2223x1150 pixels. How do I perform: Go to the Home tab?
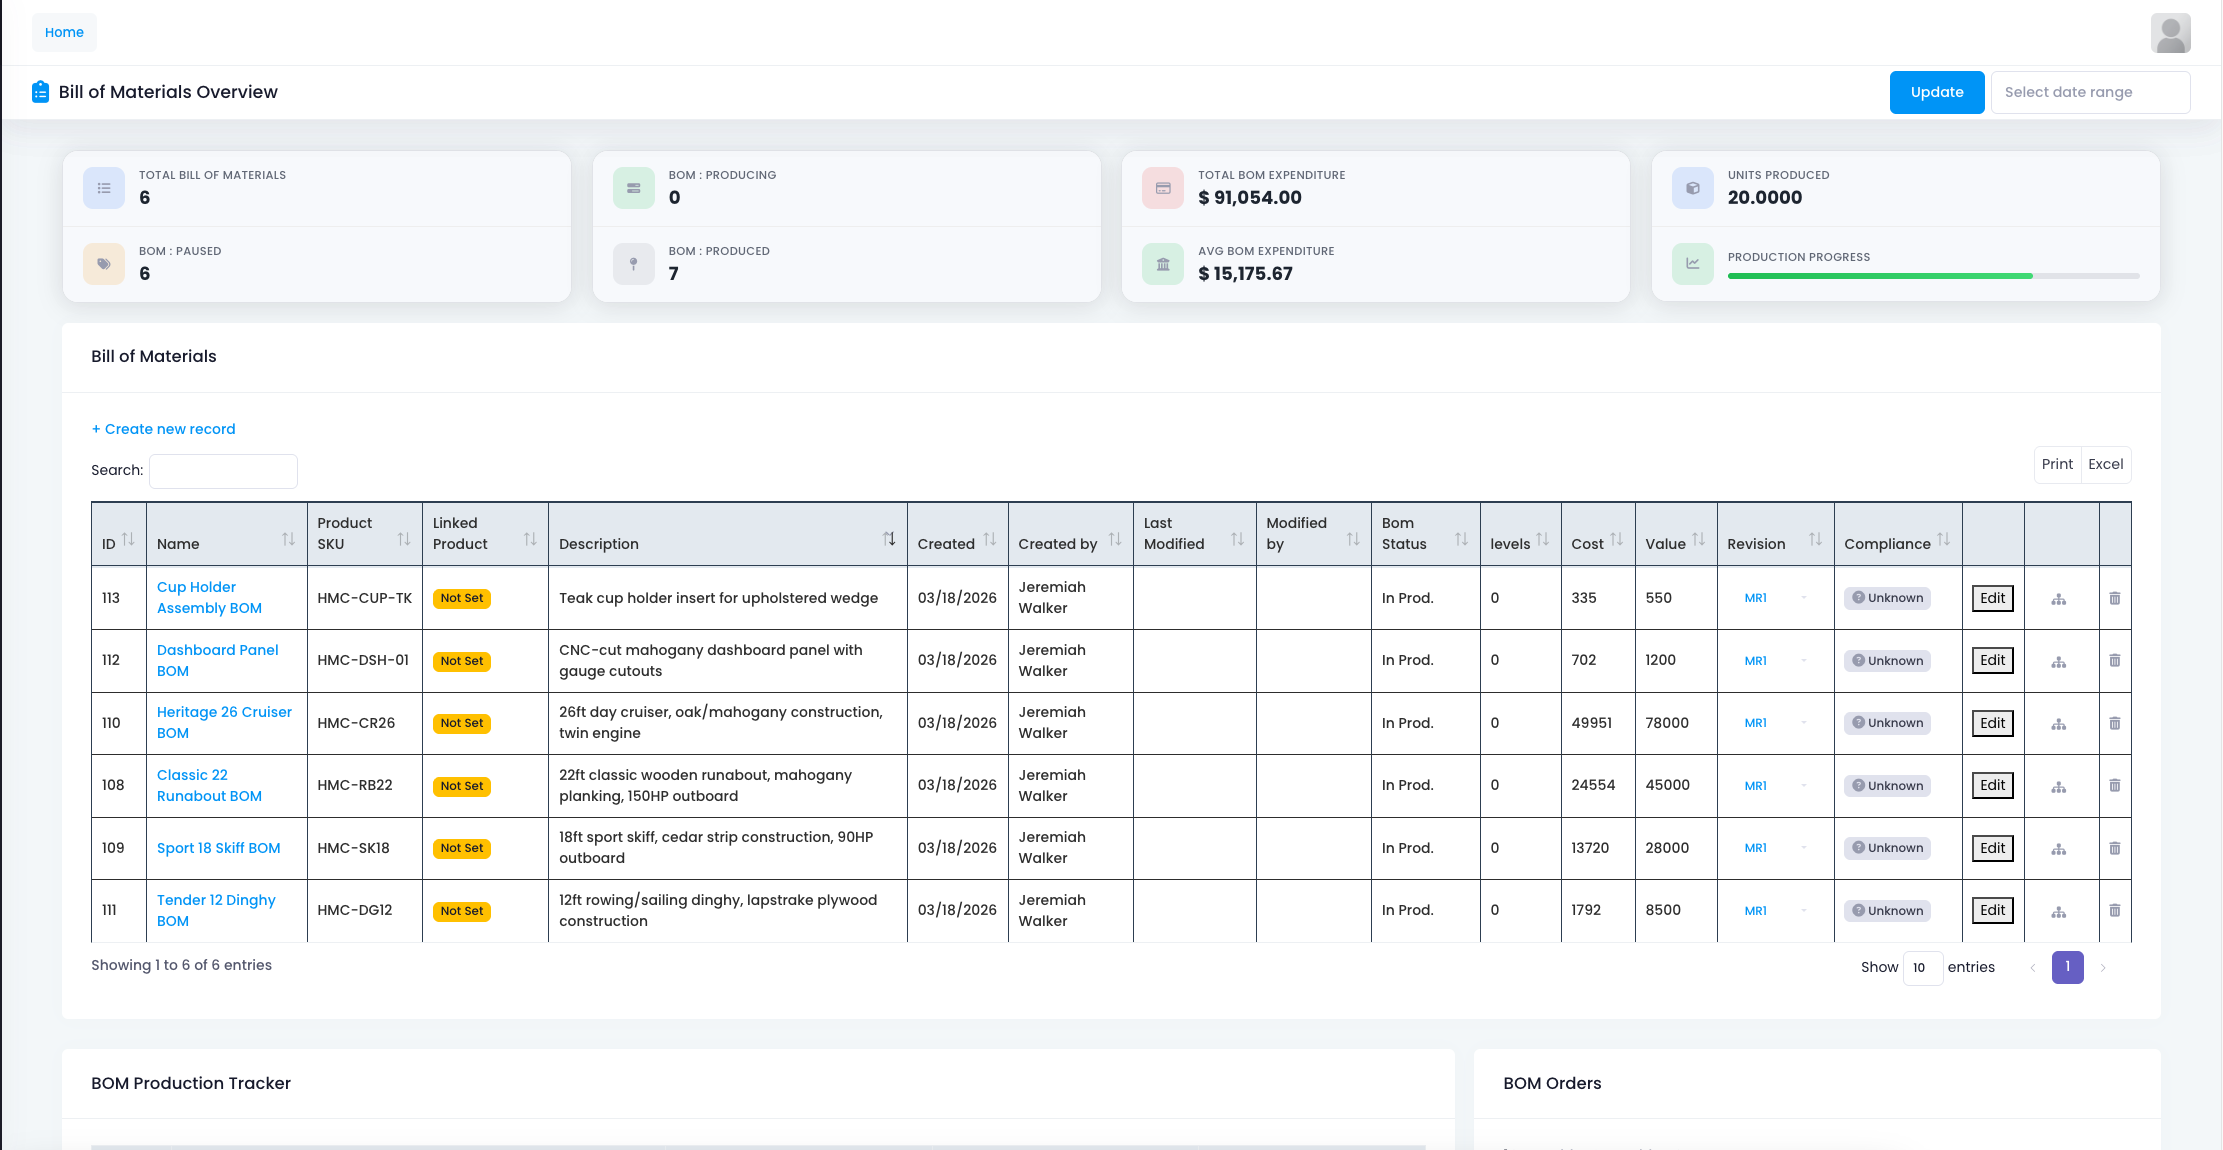pyautogui.click(x=64, y=32)
